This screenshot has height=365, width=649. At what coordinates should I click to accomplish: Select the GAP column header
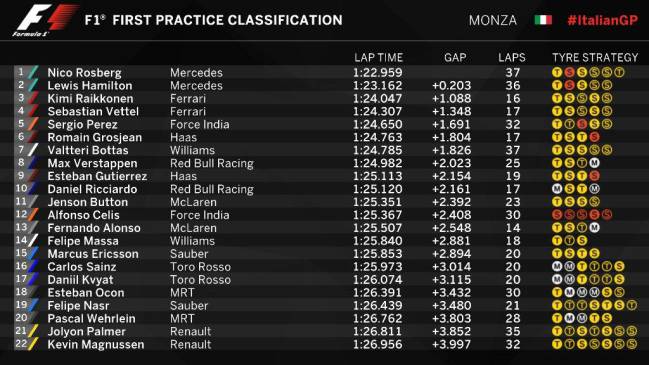tap(455, 58)
